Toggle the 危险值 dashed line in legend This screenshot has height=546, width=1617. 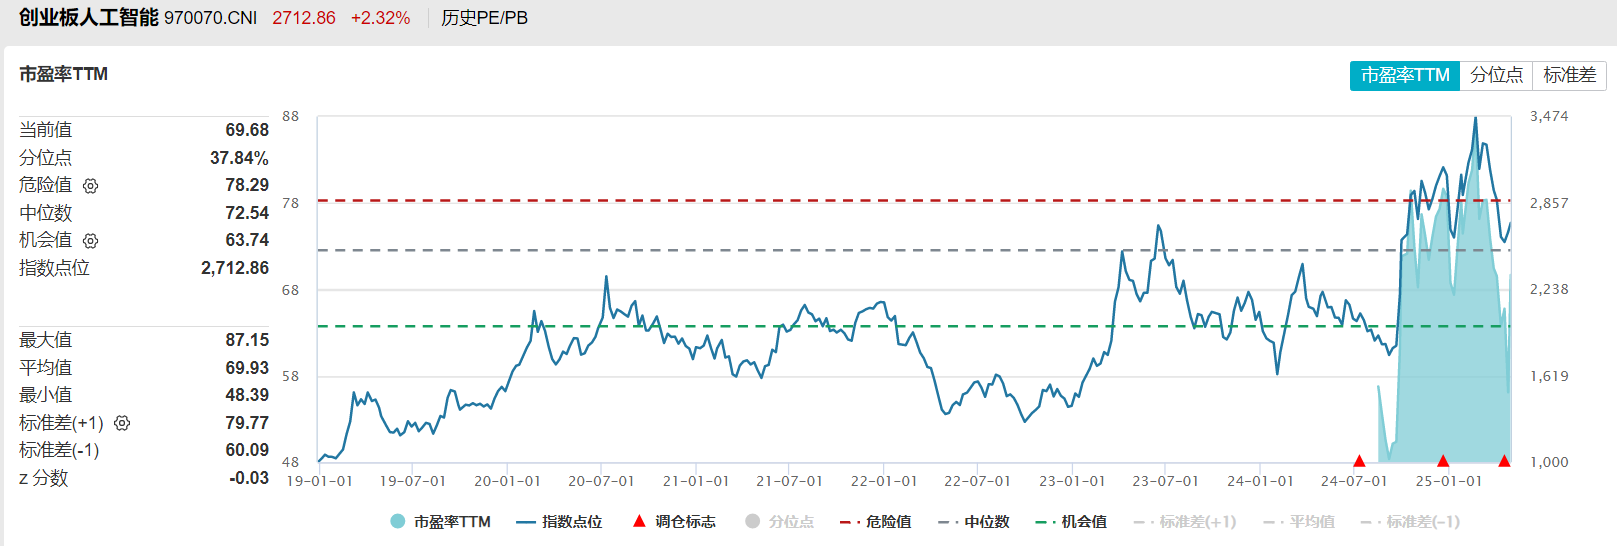point(876,522)
